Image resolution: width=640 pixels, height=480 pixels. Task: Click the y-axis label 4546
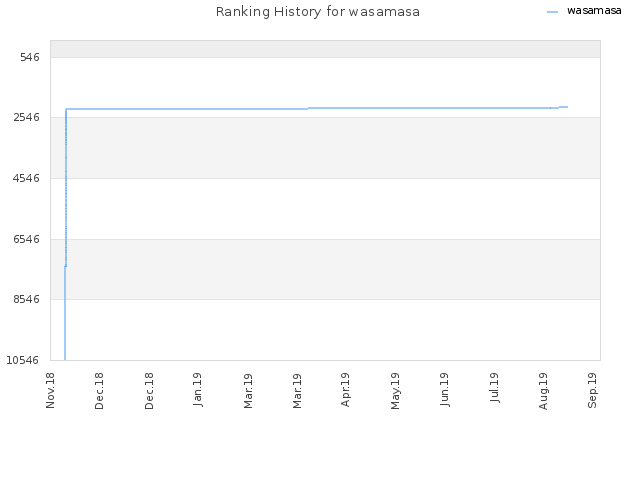tap(27, 178)
